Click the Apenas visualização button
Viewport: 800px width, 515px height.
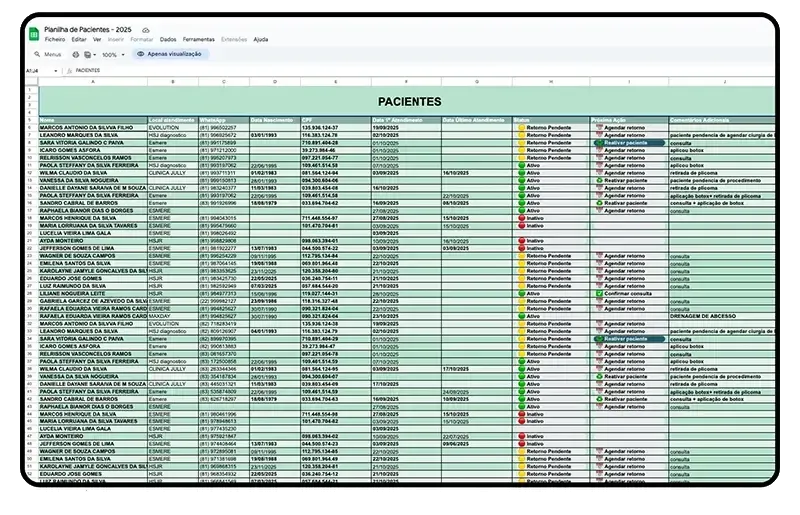point(170,54)
